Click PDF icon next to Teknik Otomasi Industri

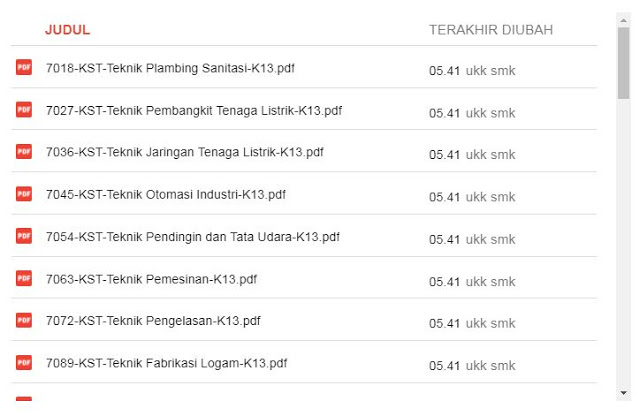(24, 194)
